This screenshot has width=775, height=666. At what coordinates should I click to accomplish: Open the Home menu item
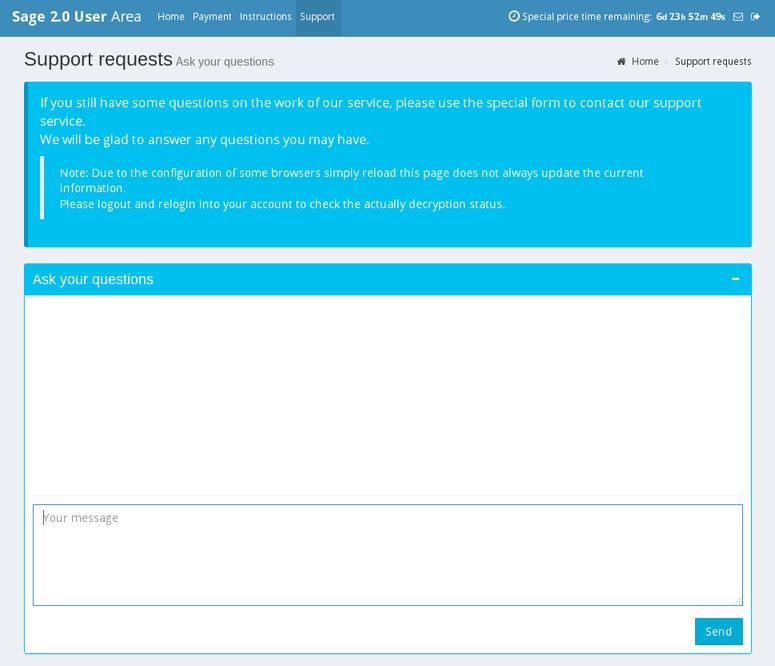click(x=171, y=17)
